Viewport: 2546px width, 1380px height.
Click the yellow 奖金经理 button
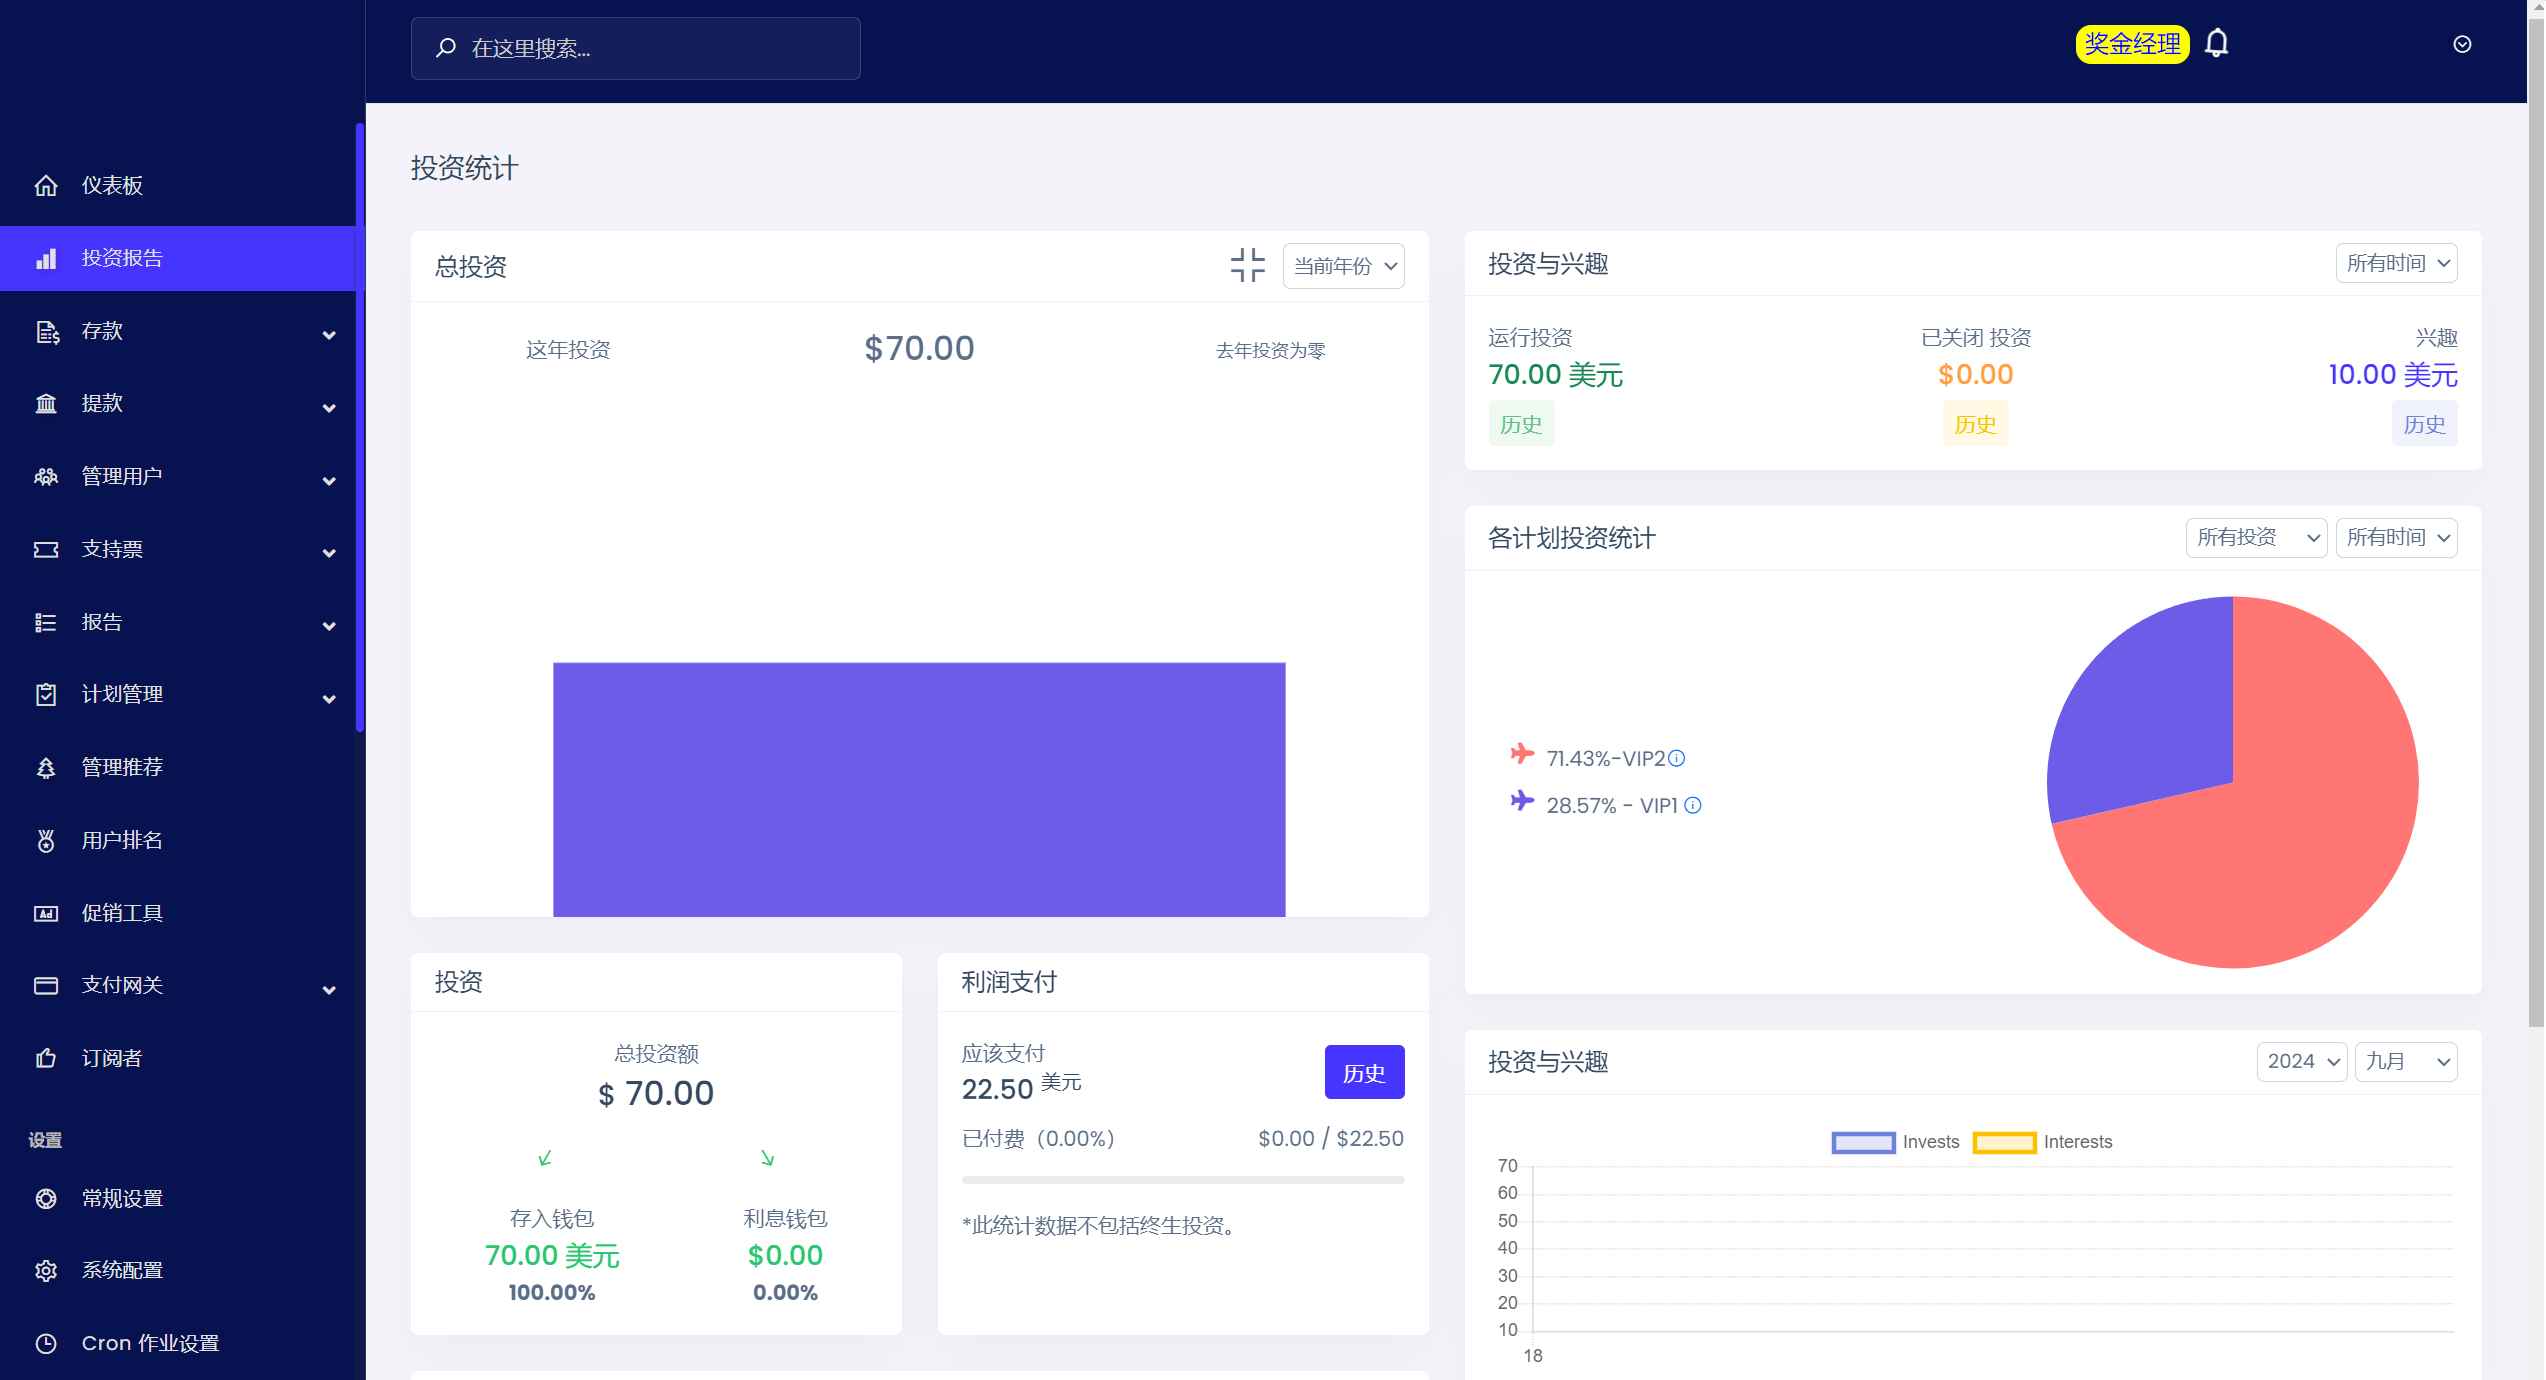pos(2132,44)
